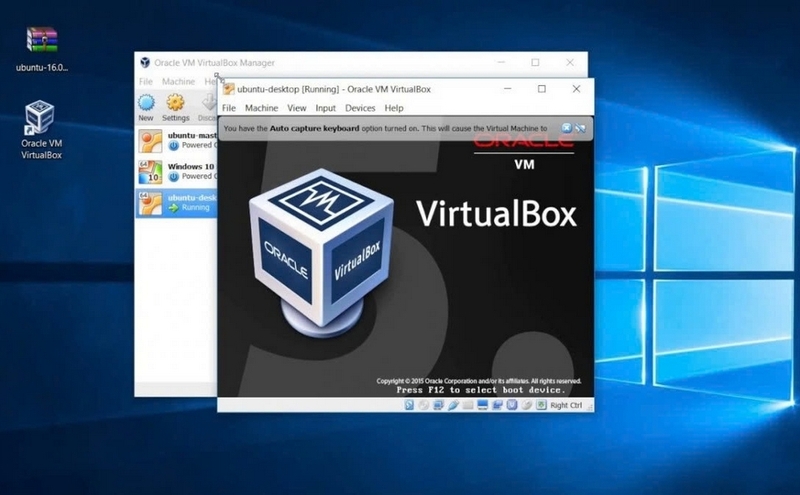Click the Discard arrow icon in Manager toolbar
Image resolution: width=800 pixels, height=495 pixels.
click(x=209, y=103)
